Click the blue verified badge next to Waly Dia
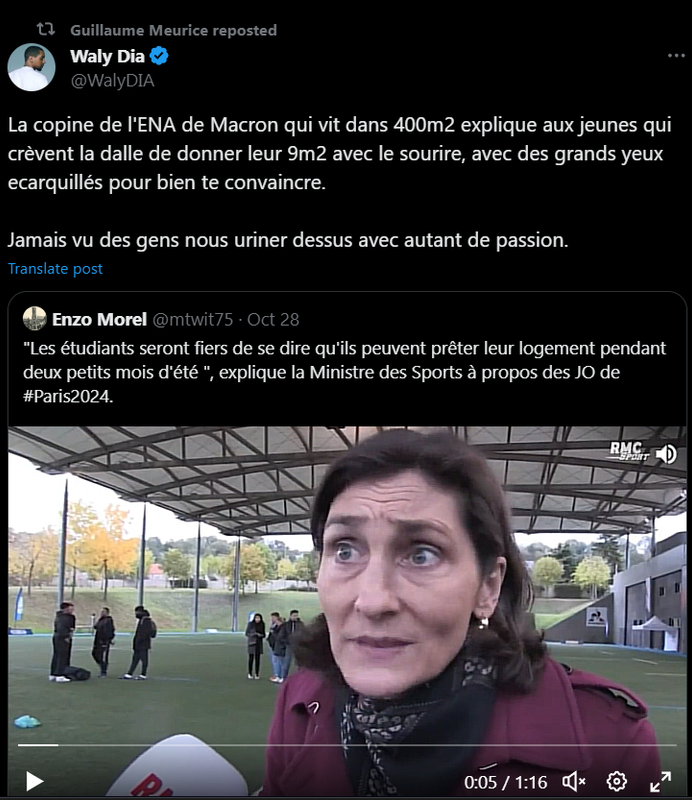The image size is (692, 800). (x=159, y=56)
